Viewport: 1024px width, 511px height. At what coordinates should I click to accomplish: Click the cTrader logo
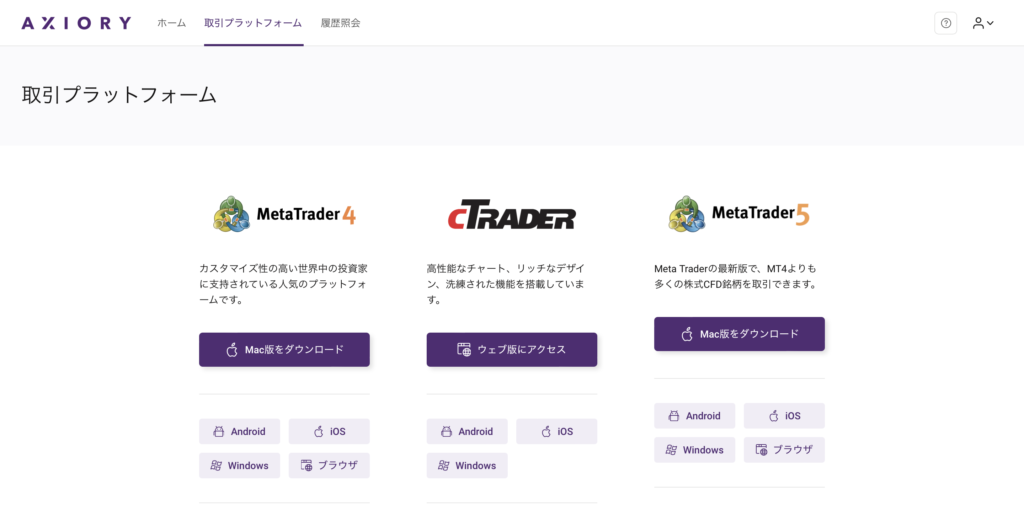coord(511,214)
